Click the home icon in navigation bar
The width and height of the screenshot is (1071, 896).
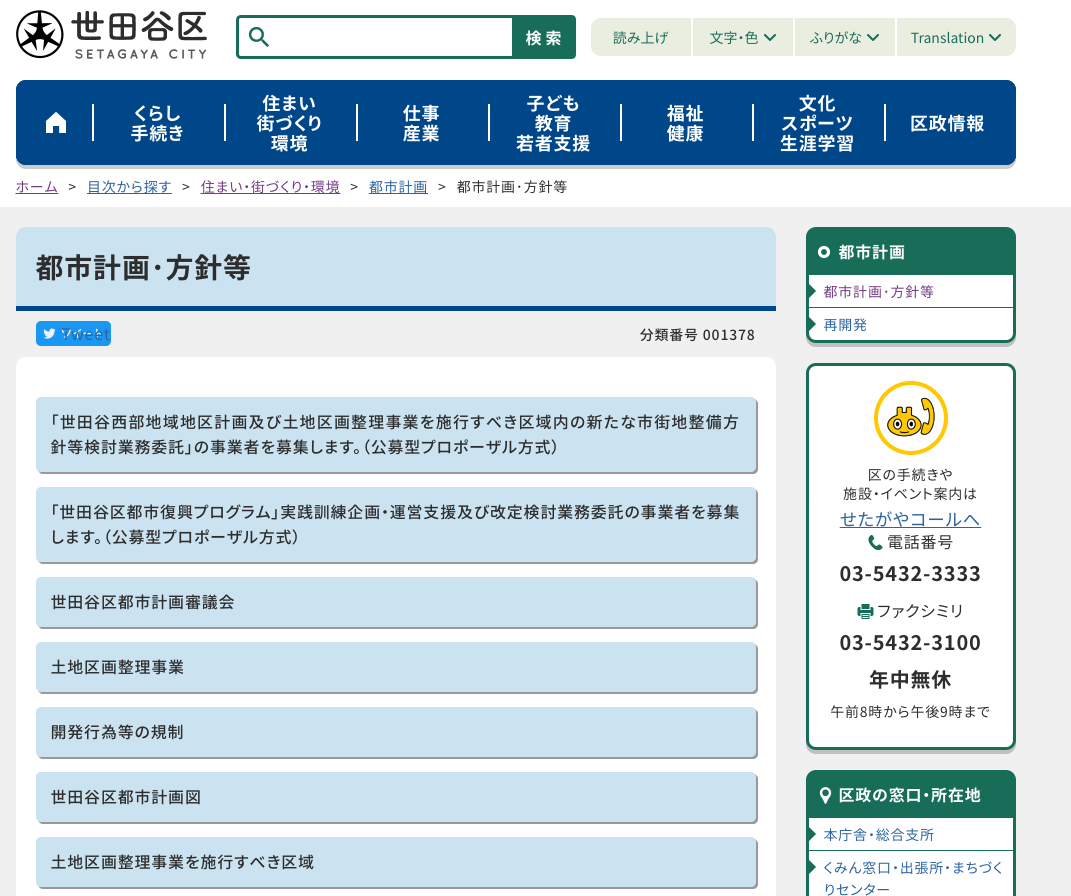[x=56, y=123]
